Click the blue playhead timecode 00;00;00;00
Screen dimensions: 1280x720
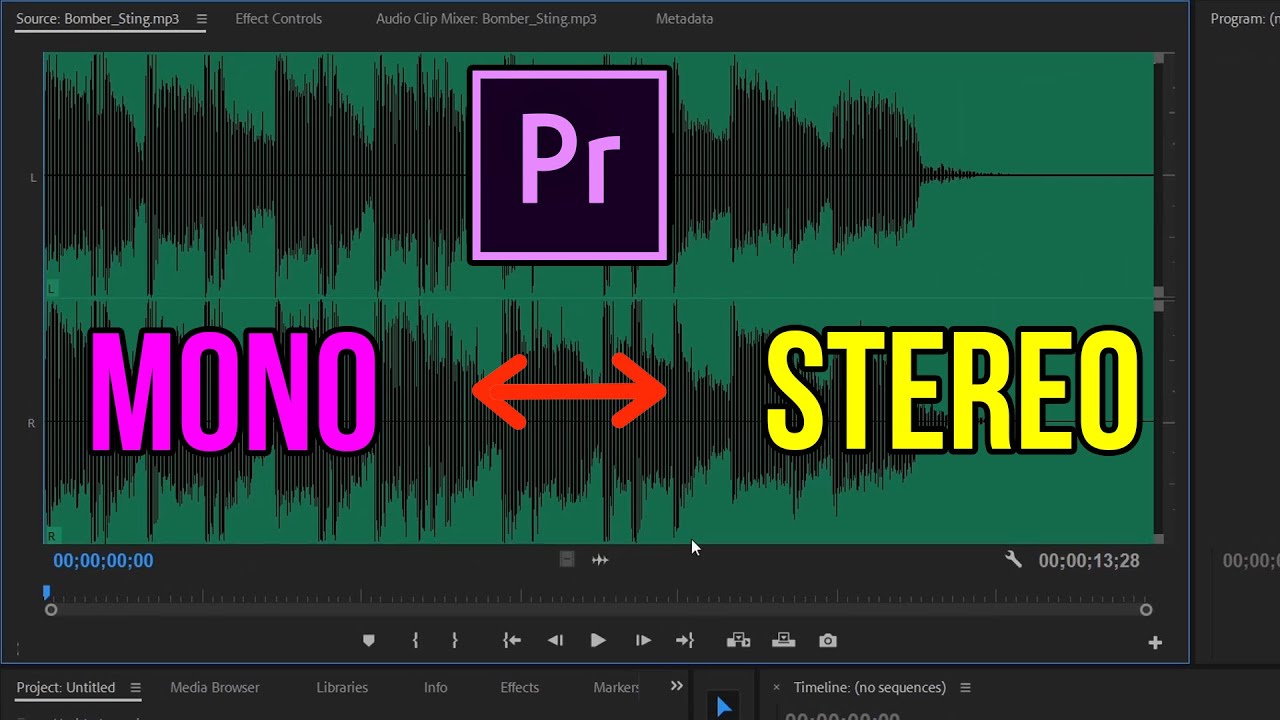[104, 561]
